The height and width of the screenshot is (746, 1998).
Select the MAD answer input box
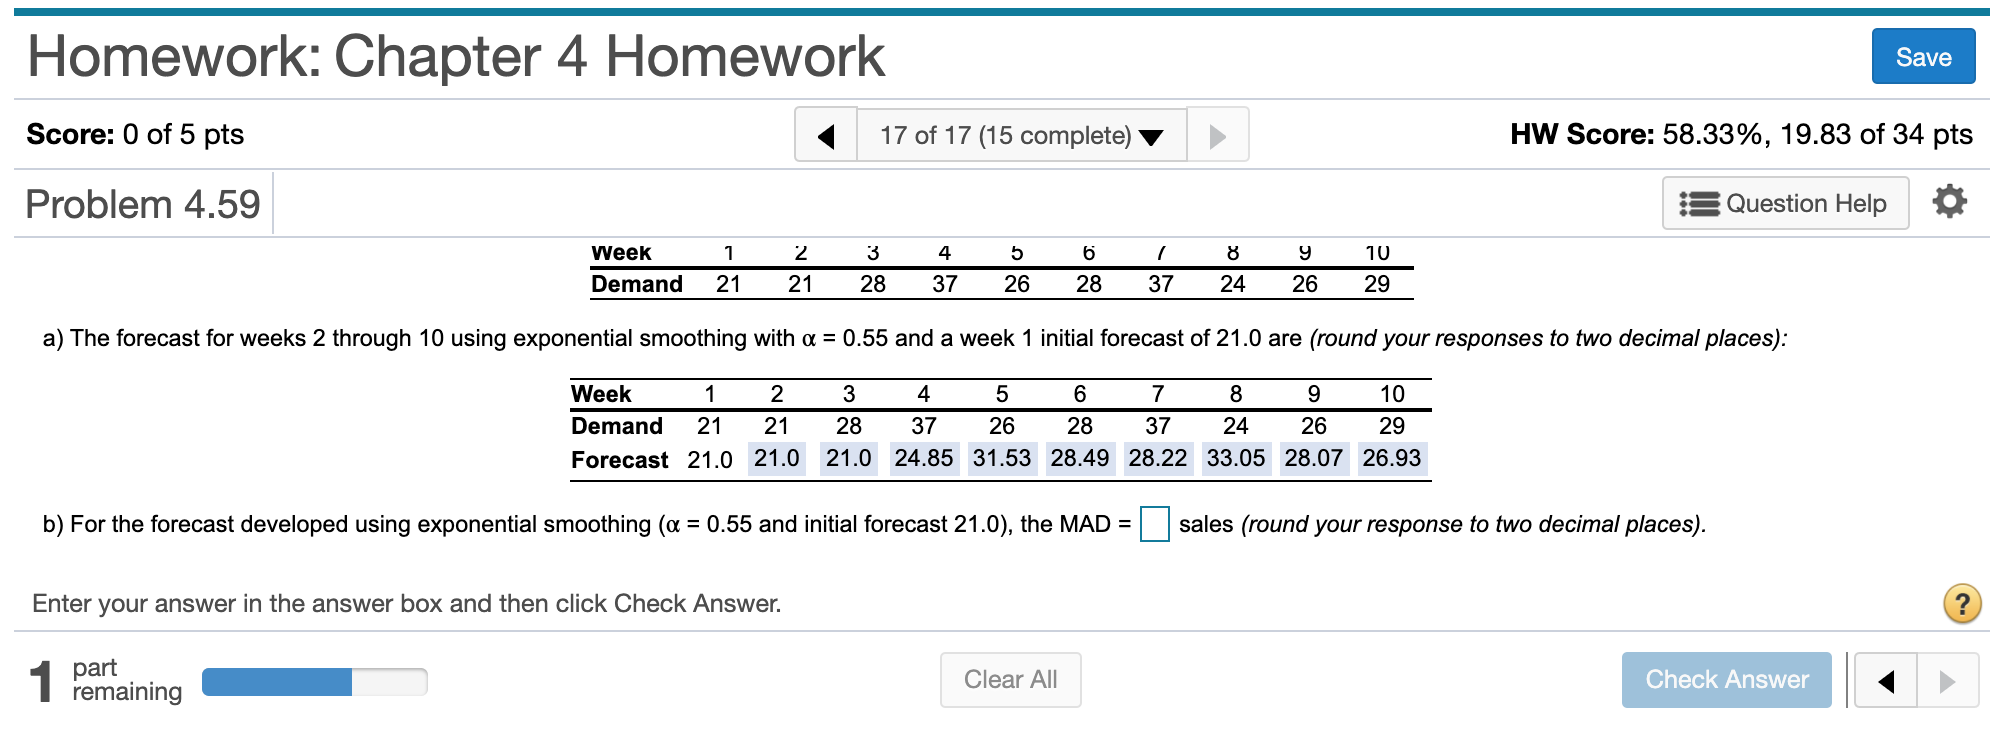click(x=1155, y=522)
